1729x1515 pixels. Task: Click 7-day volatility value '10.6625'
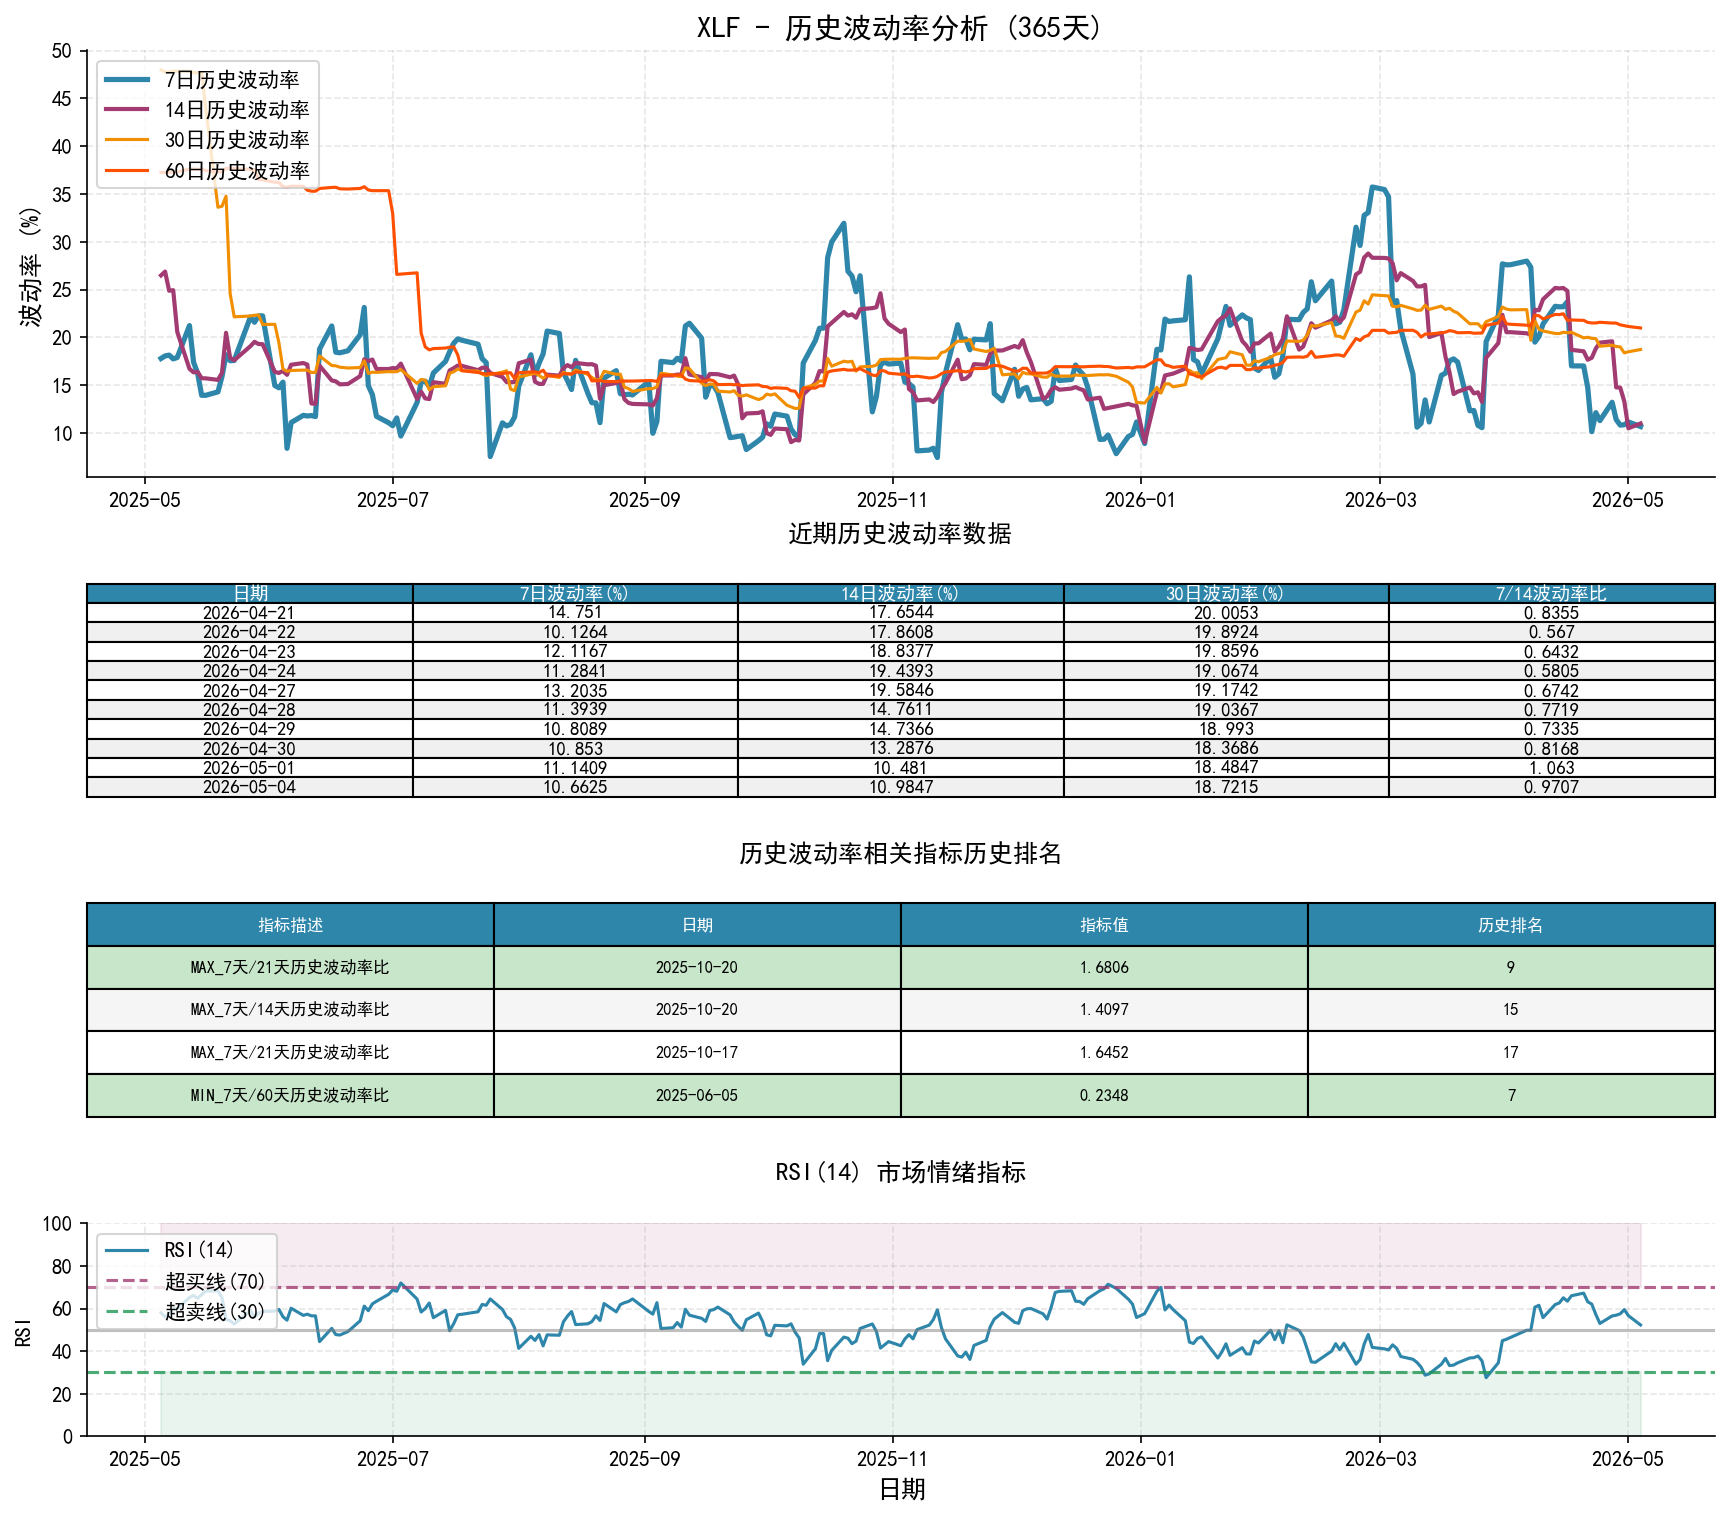575,787
